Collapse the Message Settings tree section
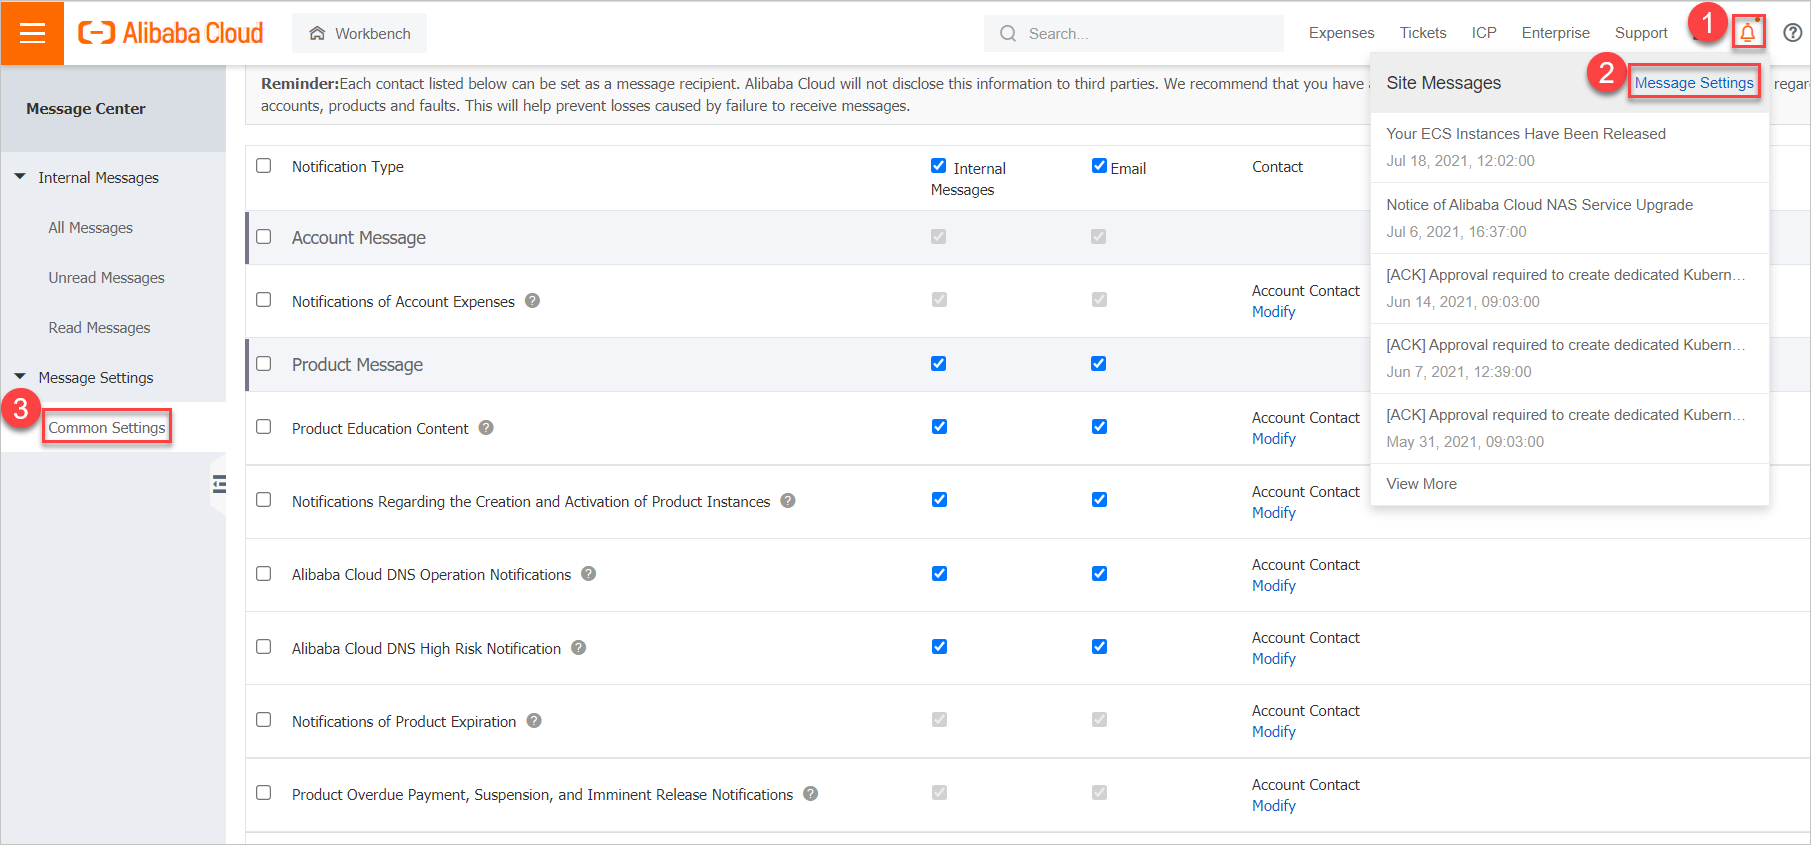Screen dimensions: 1811x845 pos(20,377)
